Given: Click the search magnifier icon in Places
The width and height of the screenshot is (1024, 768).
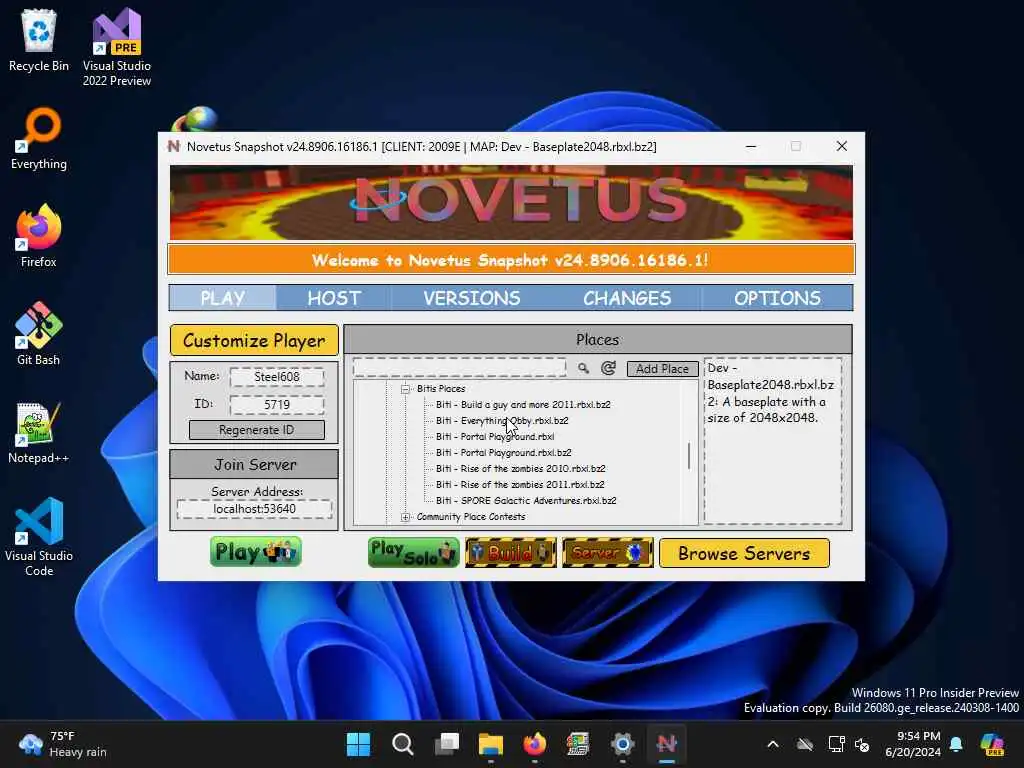Looking at the screenshot, I should coord(583,368).
